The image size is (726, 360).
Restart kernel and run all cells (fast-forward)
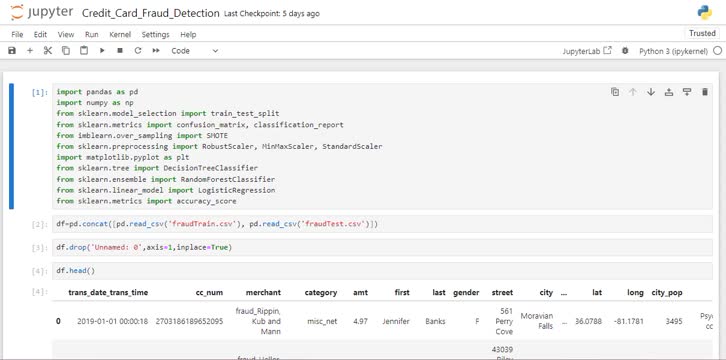(x=156, y=51)
